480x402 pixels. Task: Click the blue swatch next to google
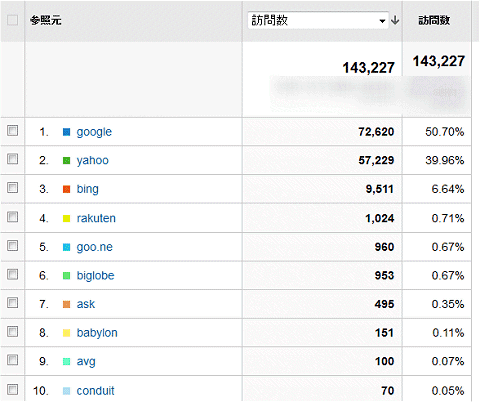click(66, 132)
